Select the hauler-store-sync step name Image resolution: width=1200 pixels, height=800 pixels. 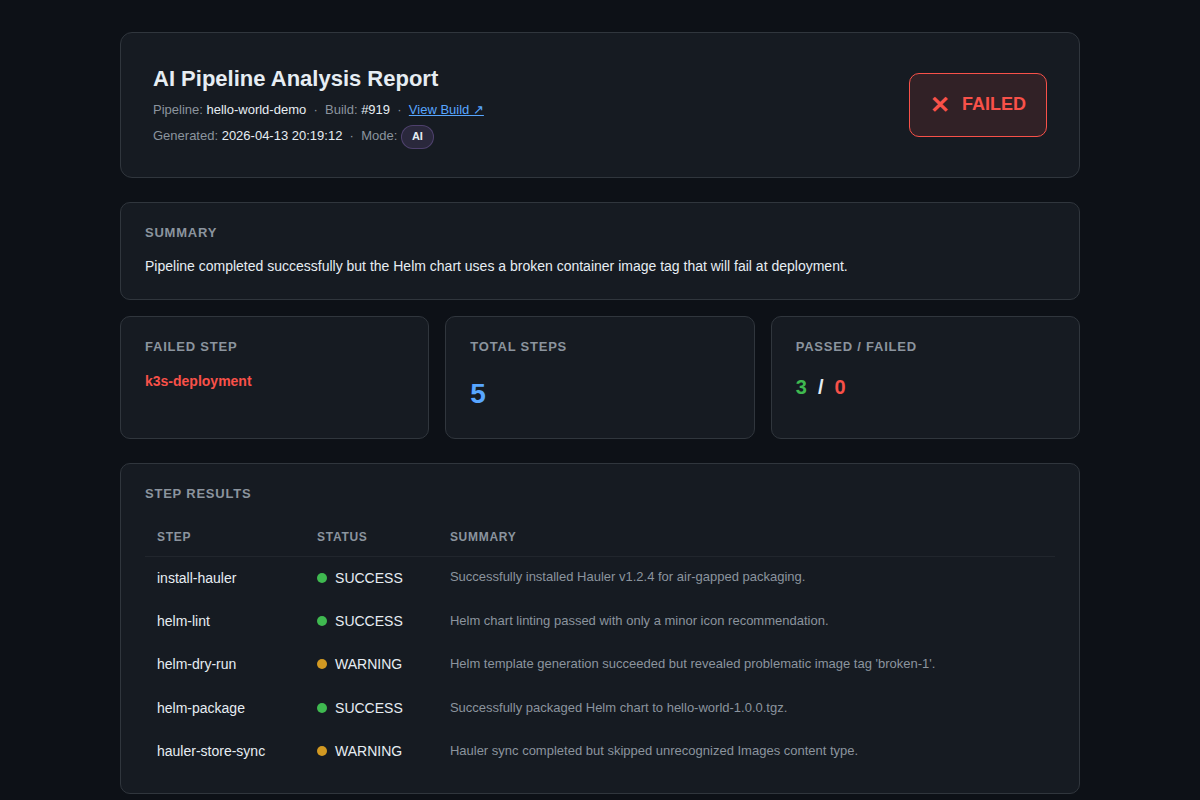pyautogui.click(x=211, y=751)
